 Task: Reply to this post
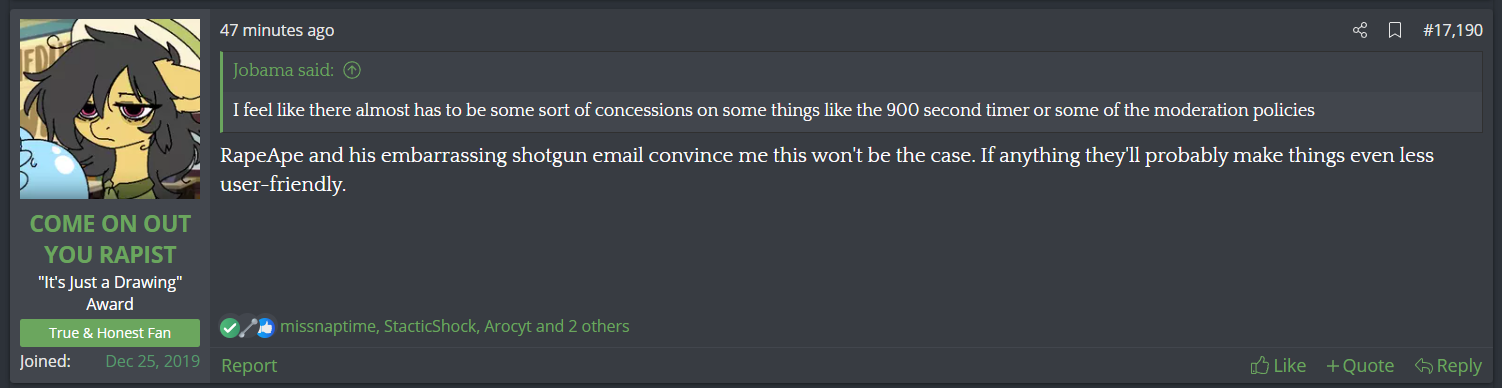pyautogui.click(x=1448, y=366)
